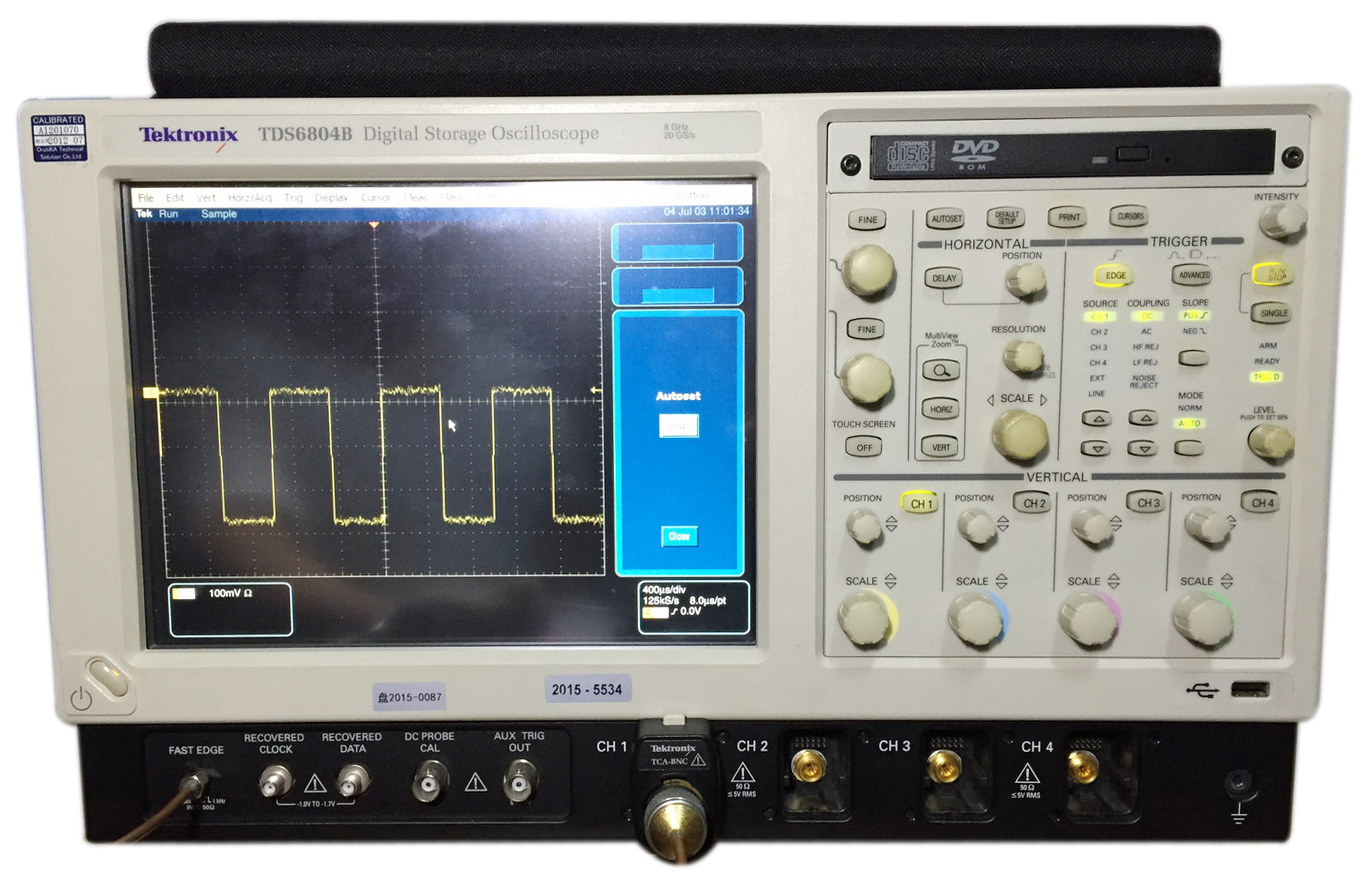Open the Vert menu
The image size is (1364, 877).
tap(206, 198)
